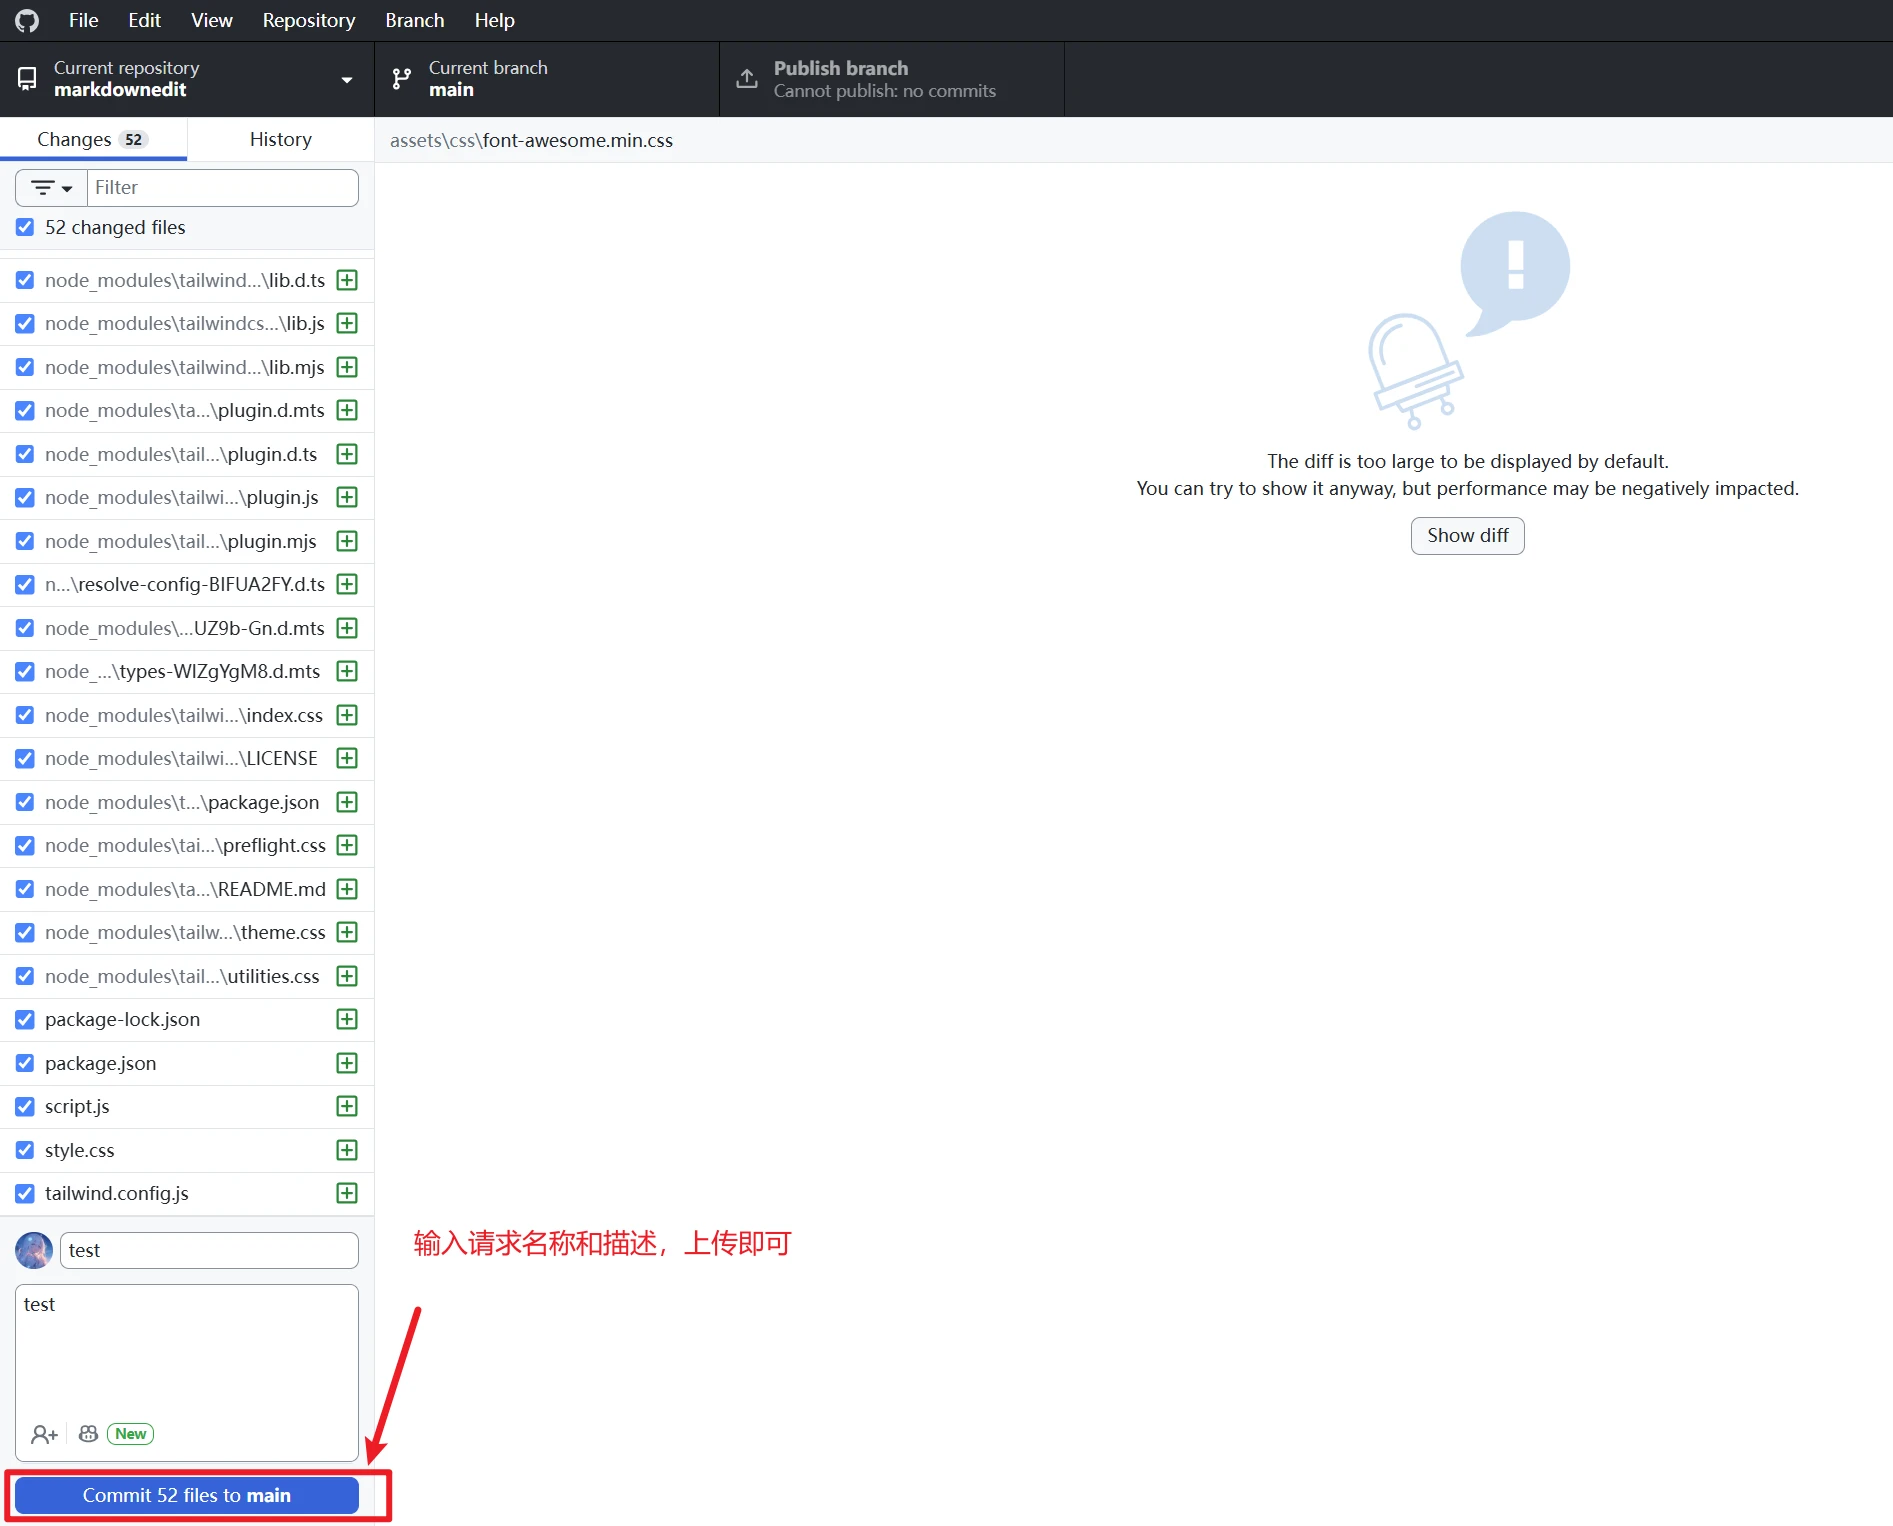Uncheck package-lock.json from the commit

tap(24, 1019)
